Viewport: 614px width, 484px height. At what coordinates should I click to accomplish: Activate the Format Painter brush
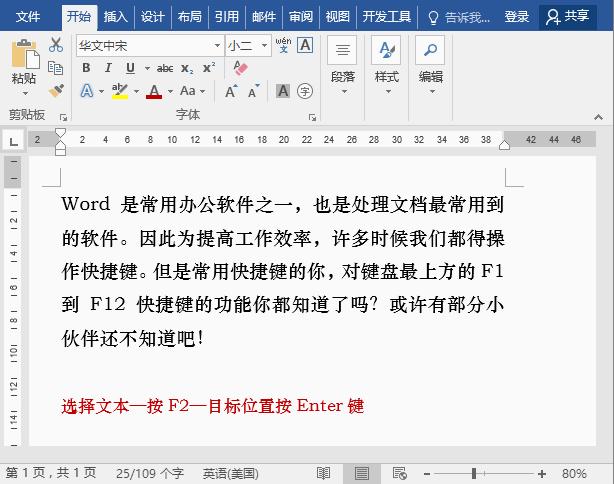click(x=56, y=91)
